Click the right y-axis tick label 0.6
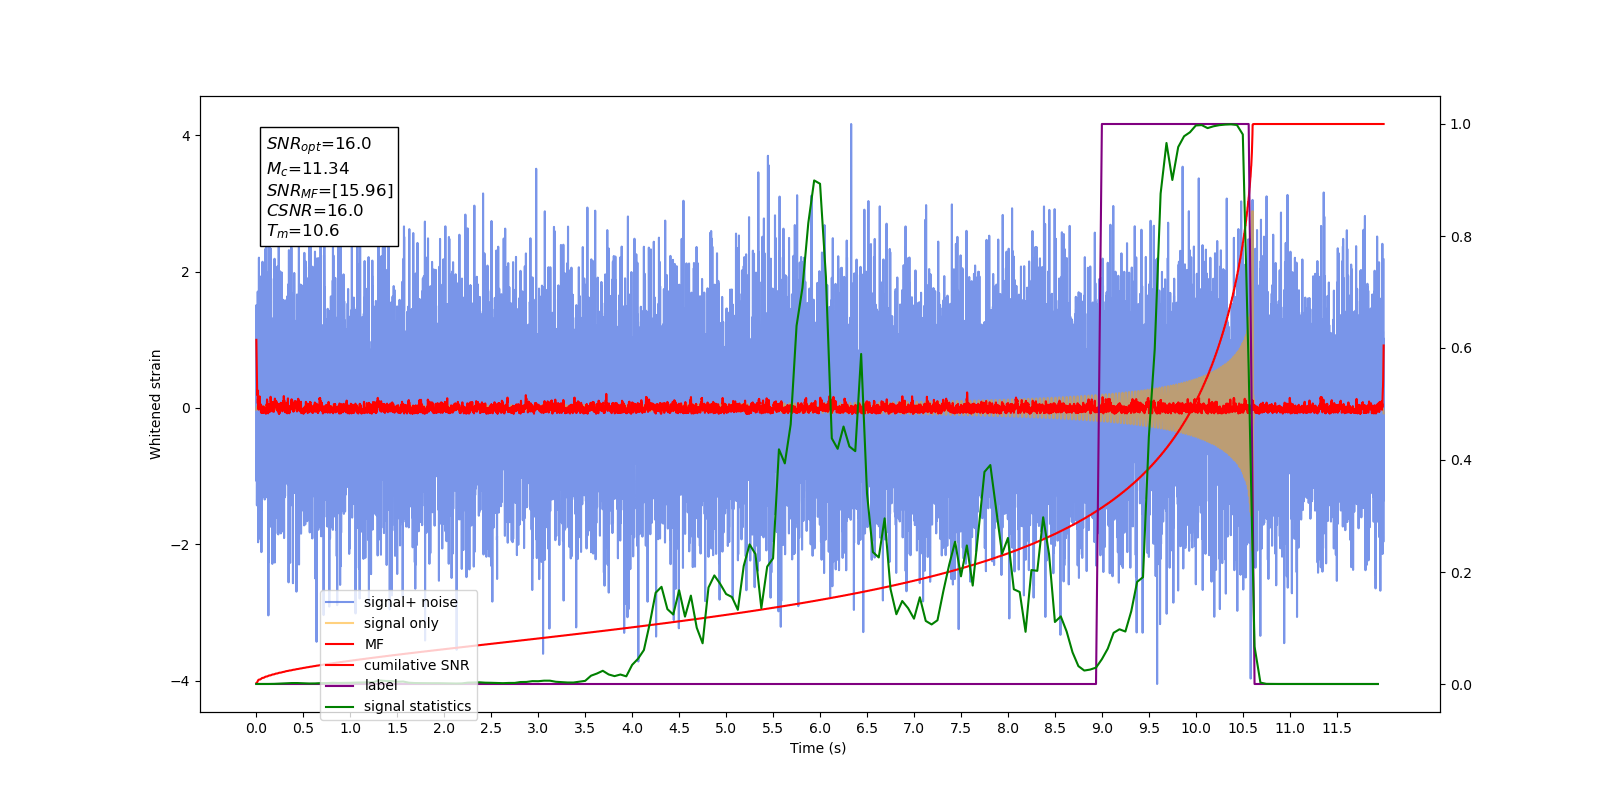 pyautogui.click(x=1461, y=349)
